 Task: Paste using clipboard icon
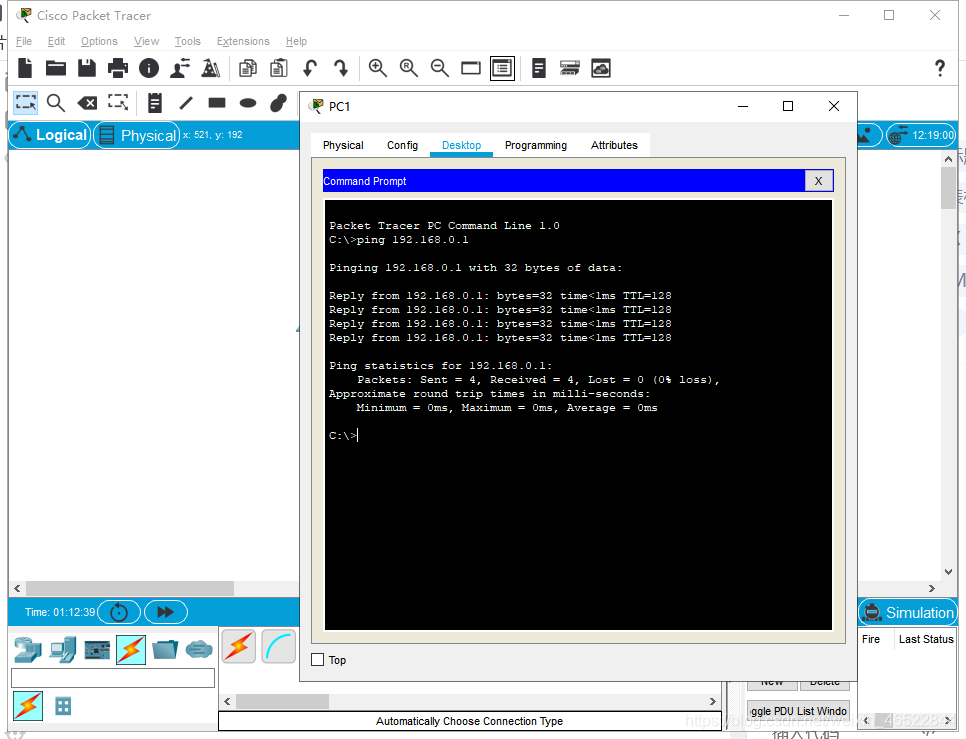coord(279,68)
